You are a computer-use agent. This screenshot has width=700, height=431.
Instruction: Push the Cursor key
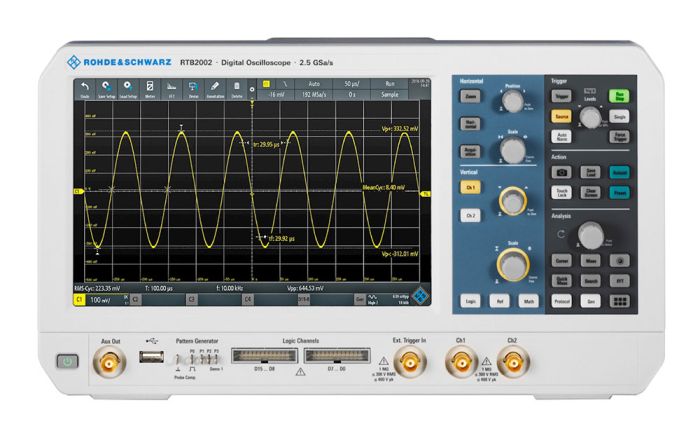[x=562, y=260]
